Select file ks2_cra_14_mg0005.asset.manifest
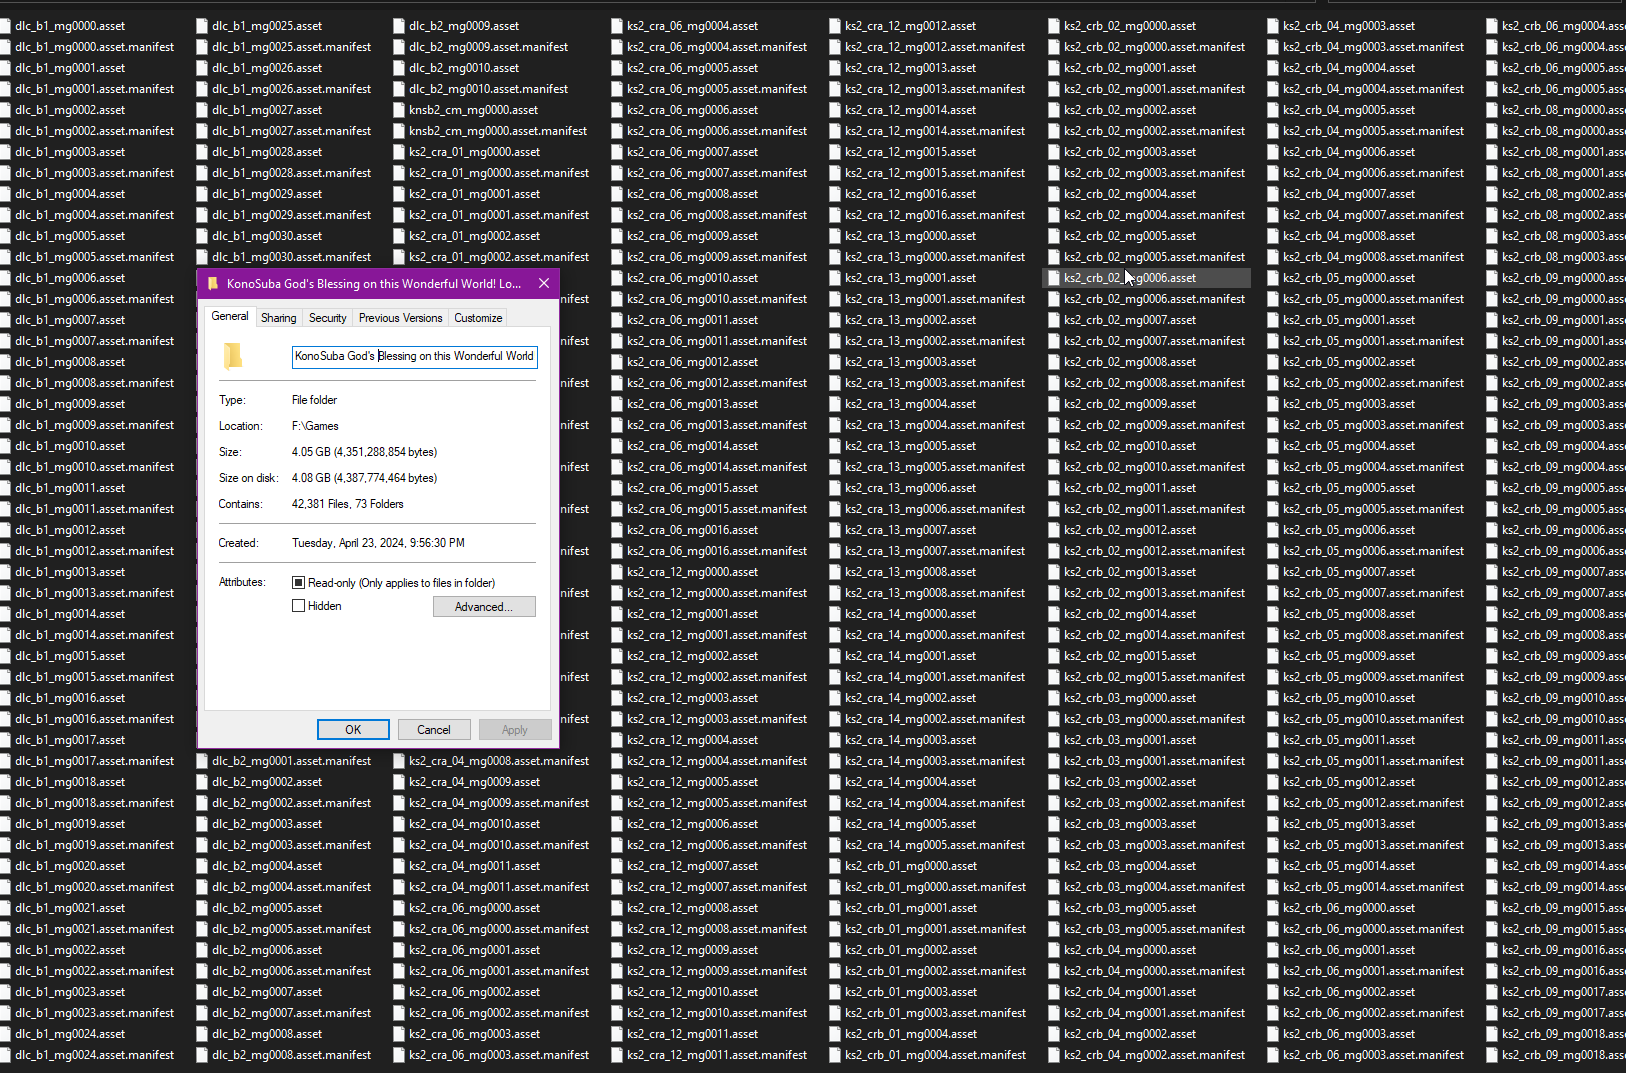 935,845
